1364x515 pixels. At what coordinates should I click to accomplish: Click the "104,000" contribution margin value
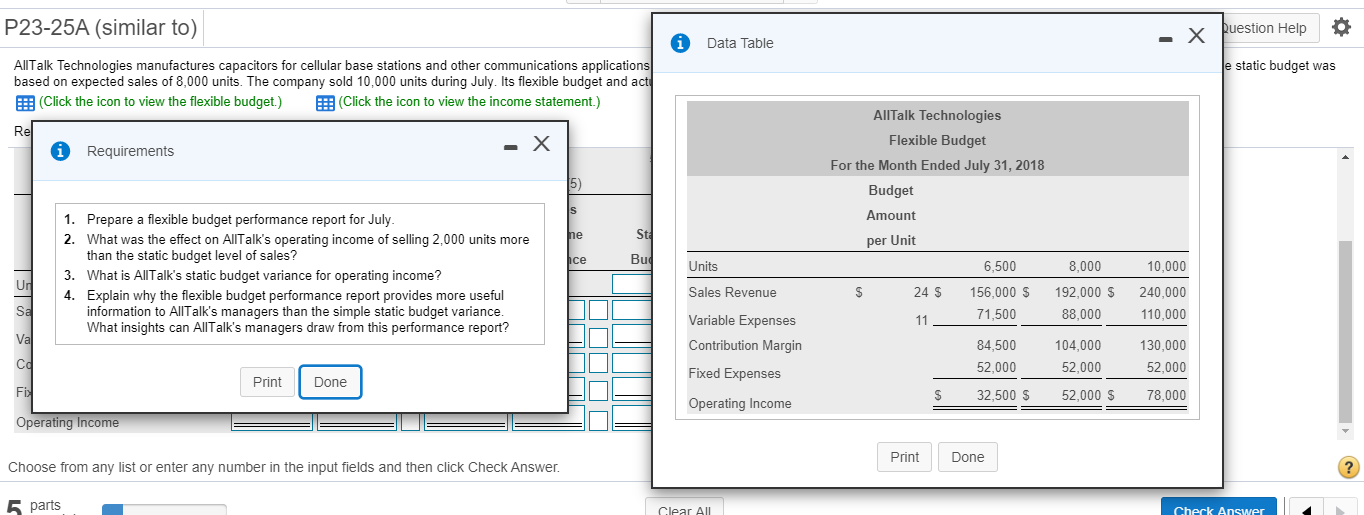(1078, 346)
